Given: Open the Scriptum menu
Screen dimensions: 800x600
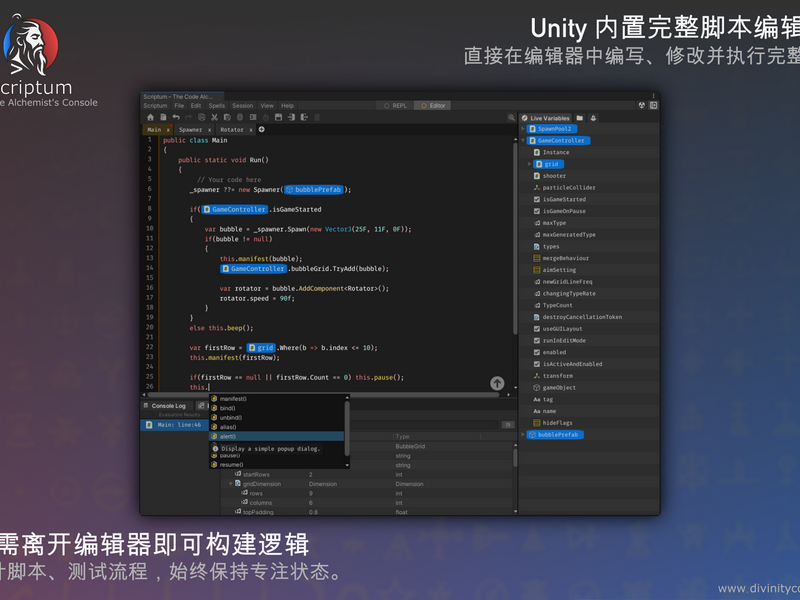Looking at the screenshot, I should pos(155,106).
